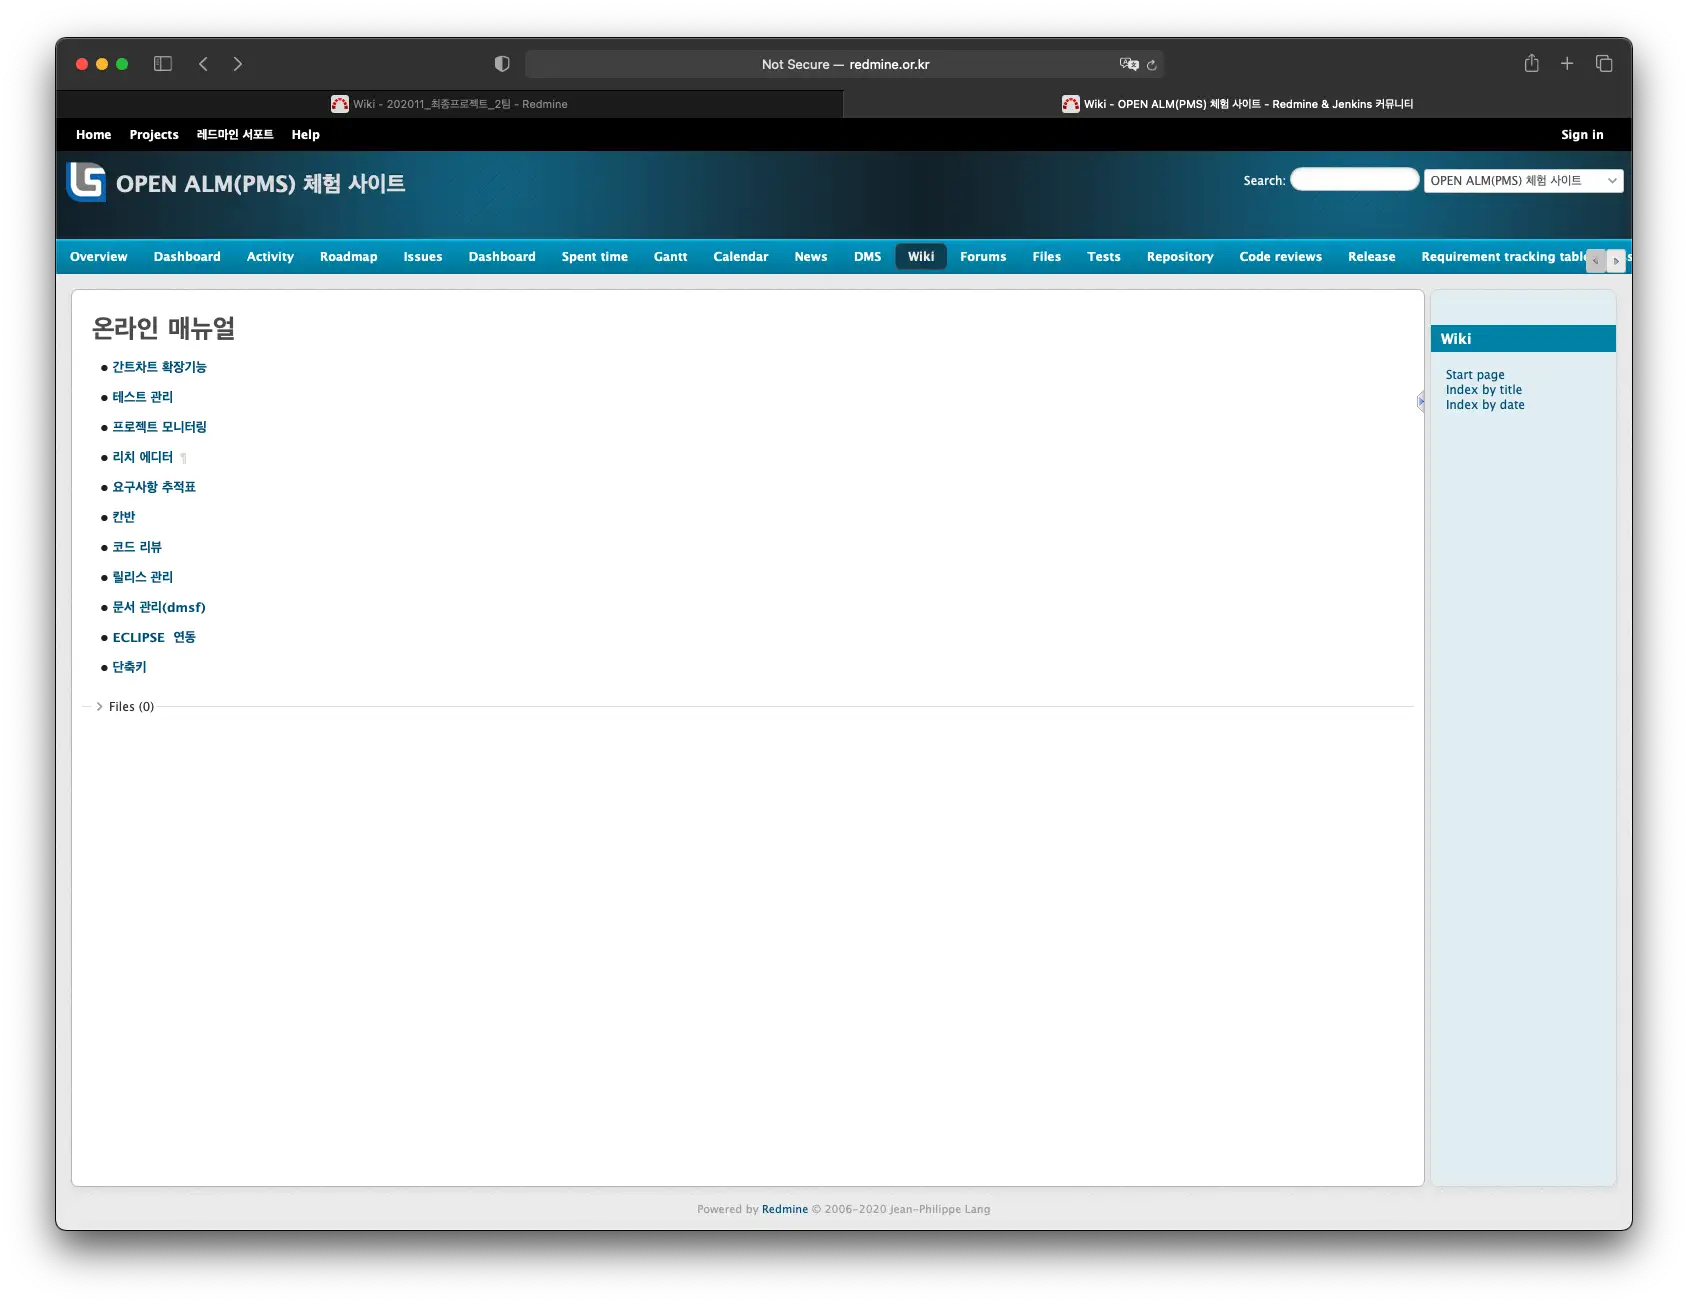
Task: Go forward with the right arrow
Action: (237, 64)
